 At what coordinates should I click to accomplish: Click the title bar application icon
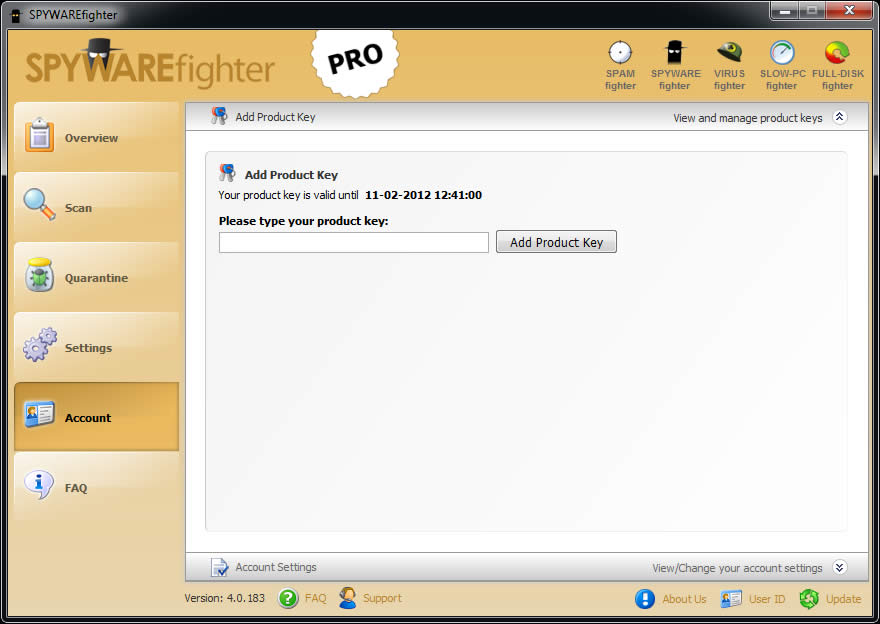16,15
